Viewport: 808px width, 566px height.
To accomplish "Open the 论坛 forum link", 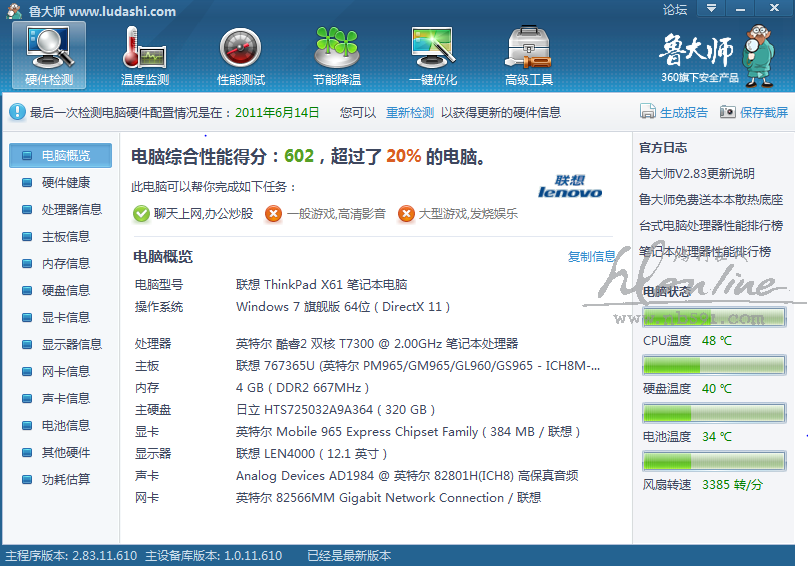I will click(675, 10).
